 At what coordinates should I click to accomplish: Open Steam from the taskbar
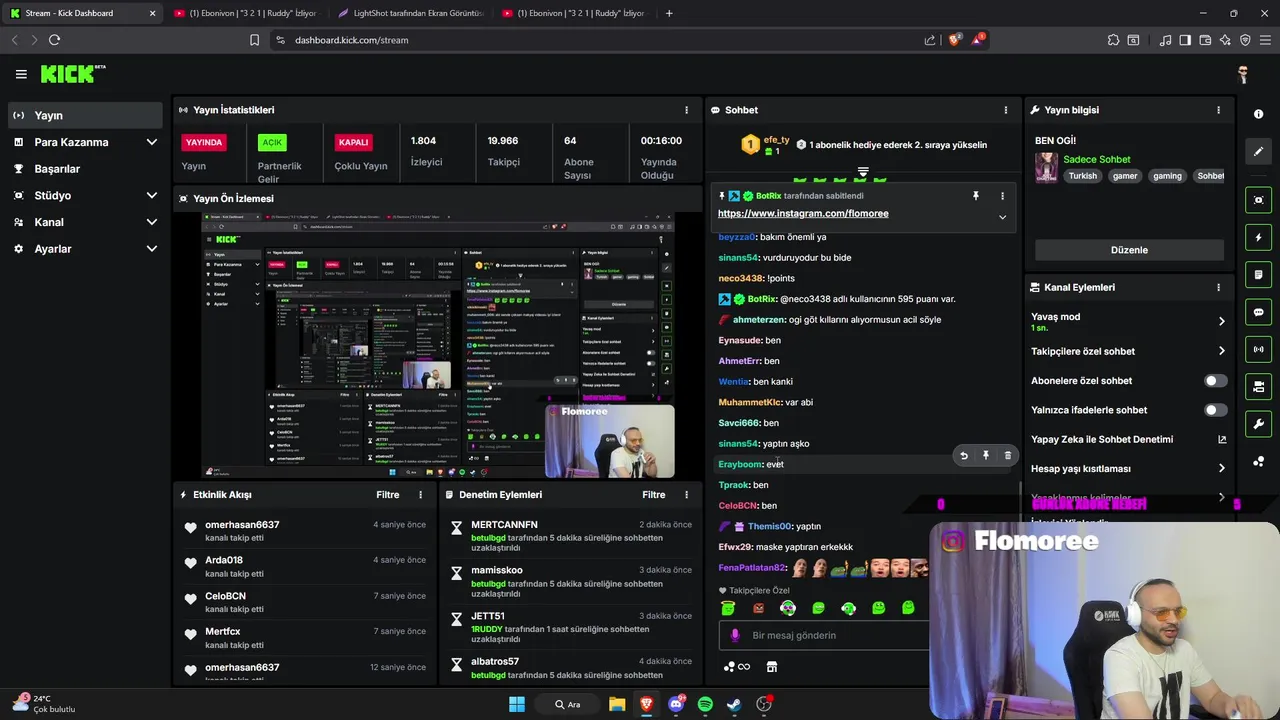click(734, 704)
